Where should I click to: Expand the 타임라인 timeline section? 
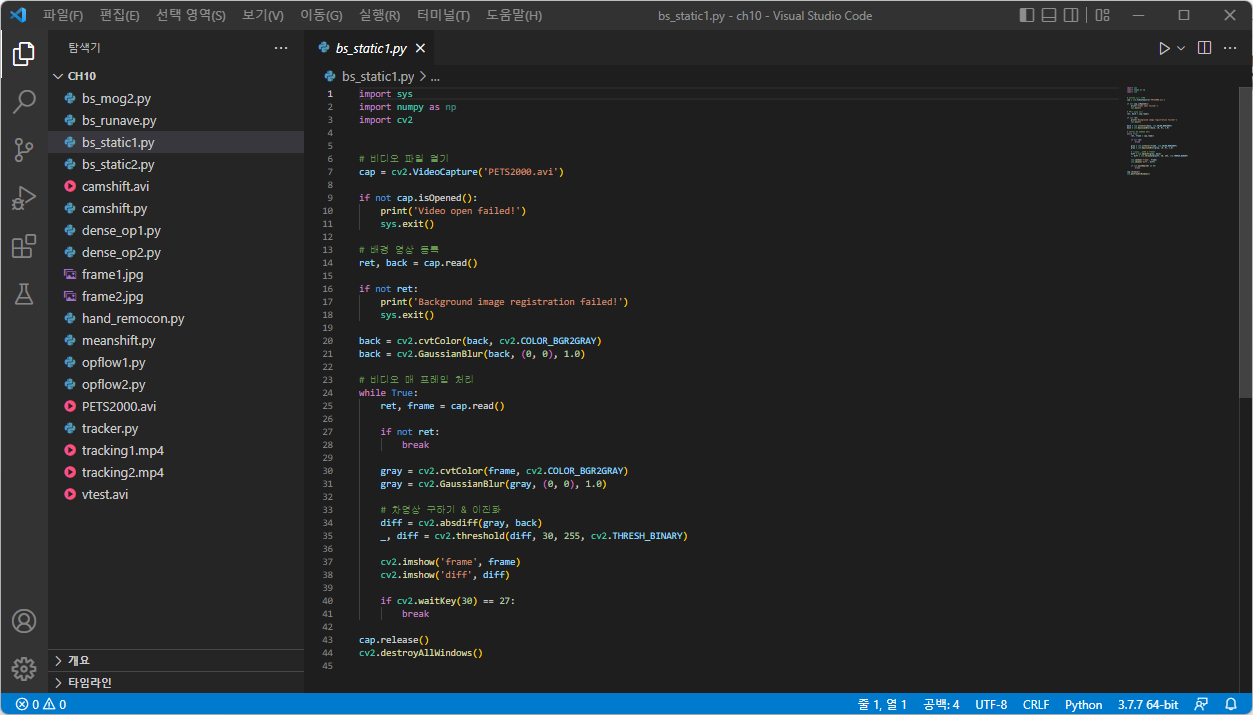pos(176,682)
